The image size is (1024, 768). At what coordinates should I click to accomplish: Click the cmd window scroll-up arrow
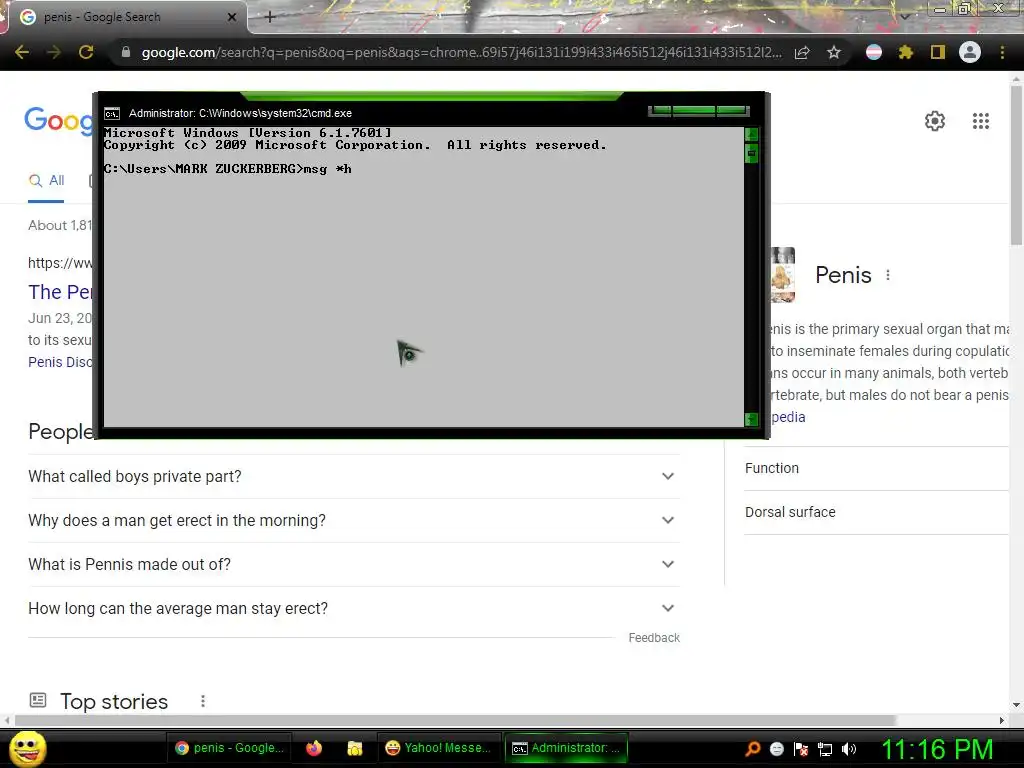[x=751, y=134]
